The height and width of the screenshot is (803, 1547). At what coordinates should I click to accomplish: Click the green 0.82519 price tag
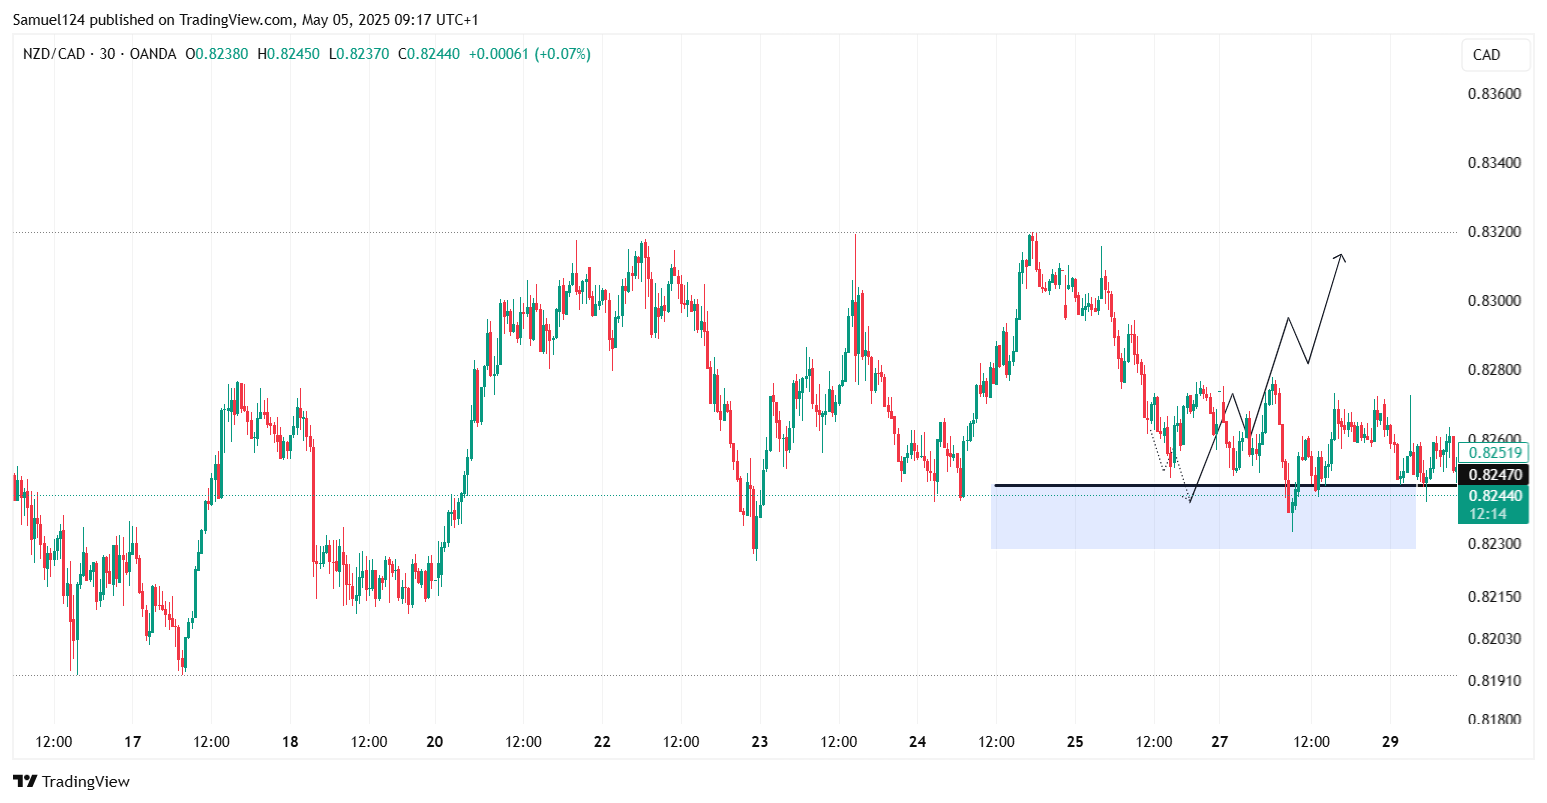tap(1493, 452)
